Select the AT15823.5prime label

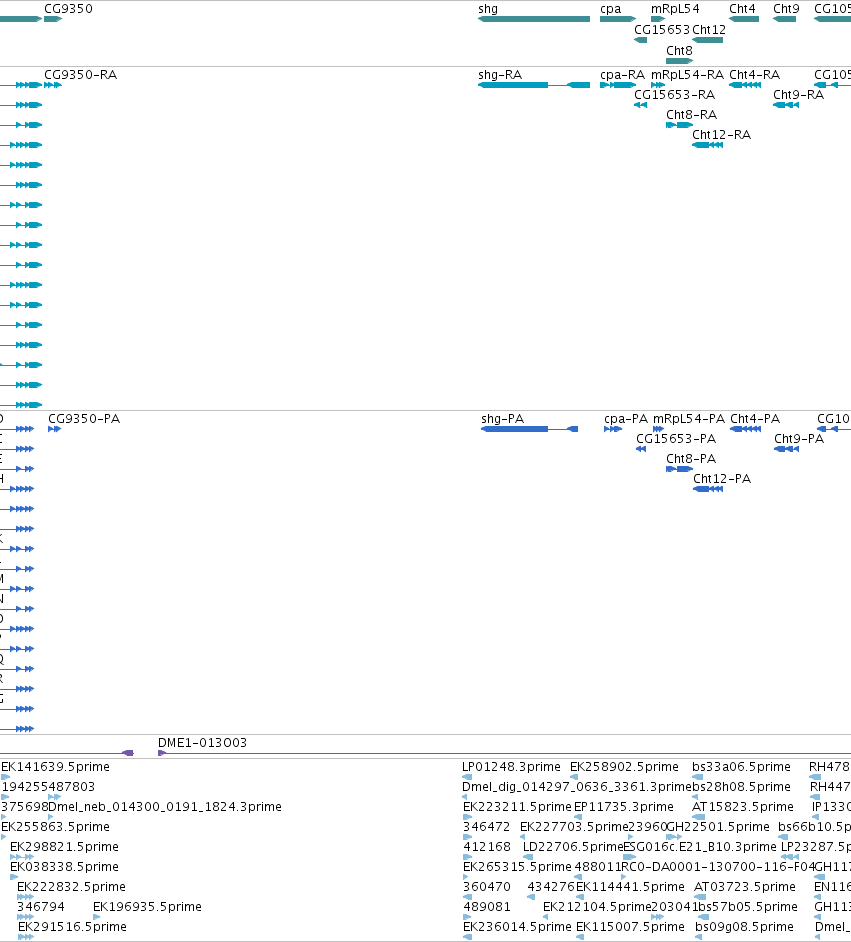pos(743,807)
